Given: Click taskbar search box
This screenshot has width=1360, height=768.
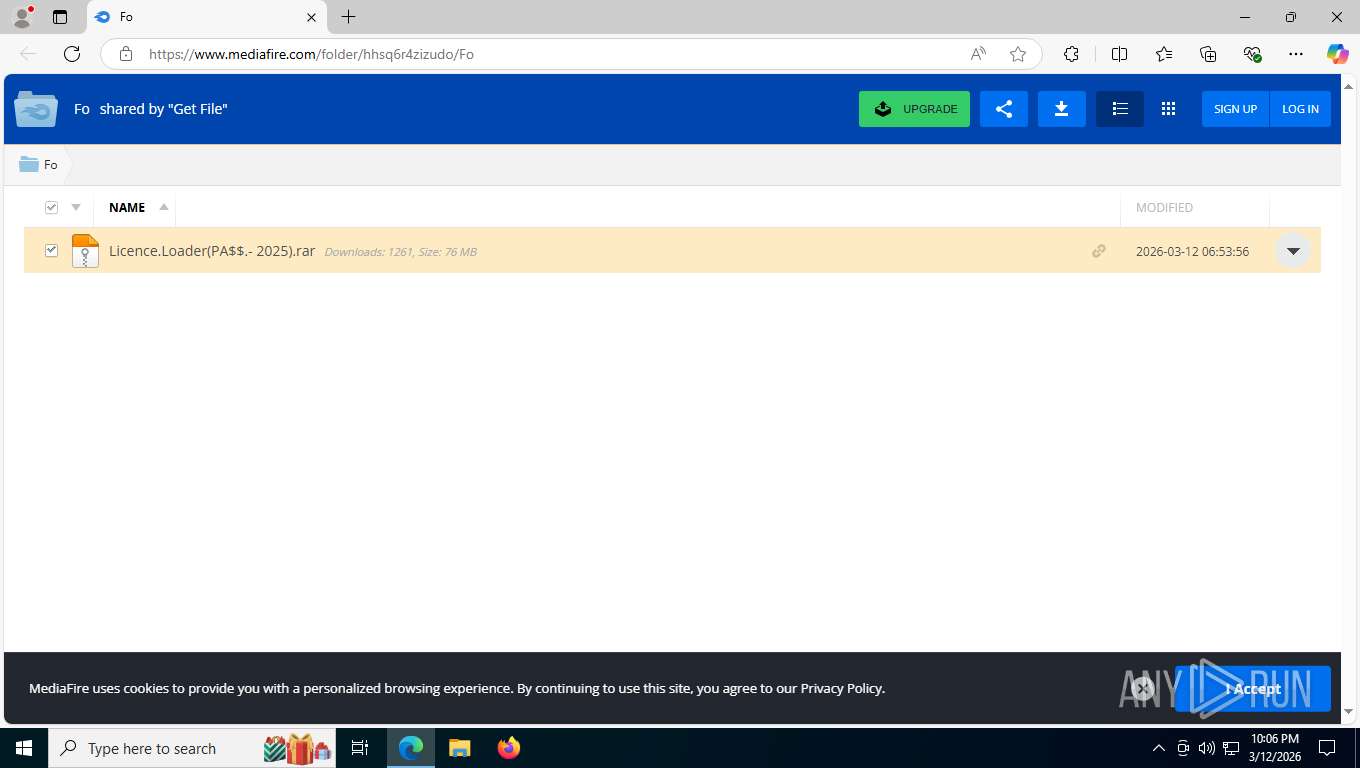Looking at the screenshot, I should tap(193, 748).
